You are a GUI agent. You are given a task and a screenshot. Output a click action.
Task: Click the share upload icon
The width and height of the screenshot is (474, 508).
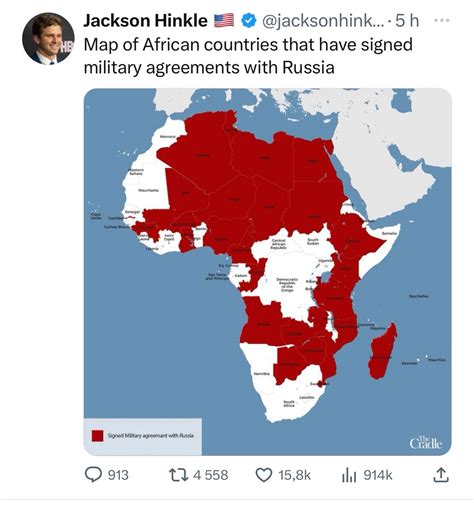(x=441, y=475)
